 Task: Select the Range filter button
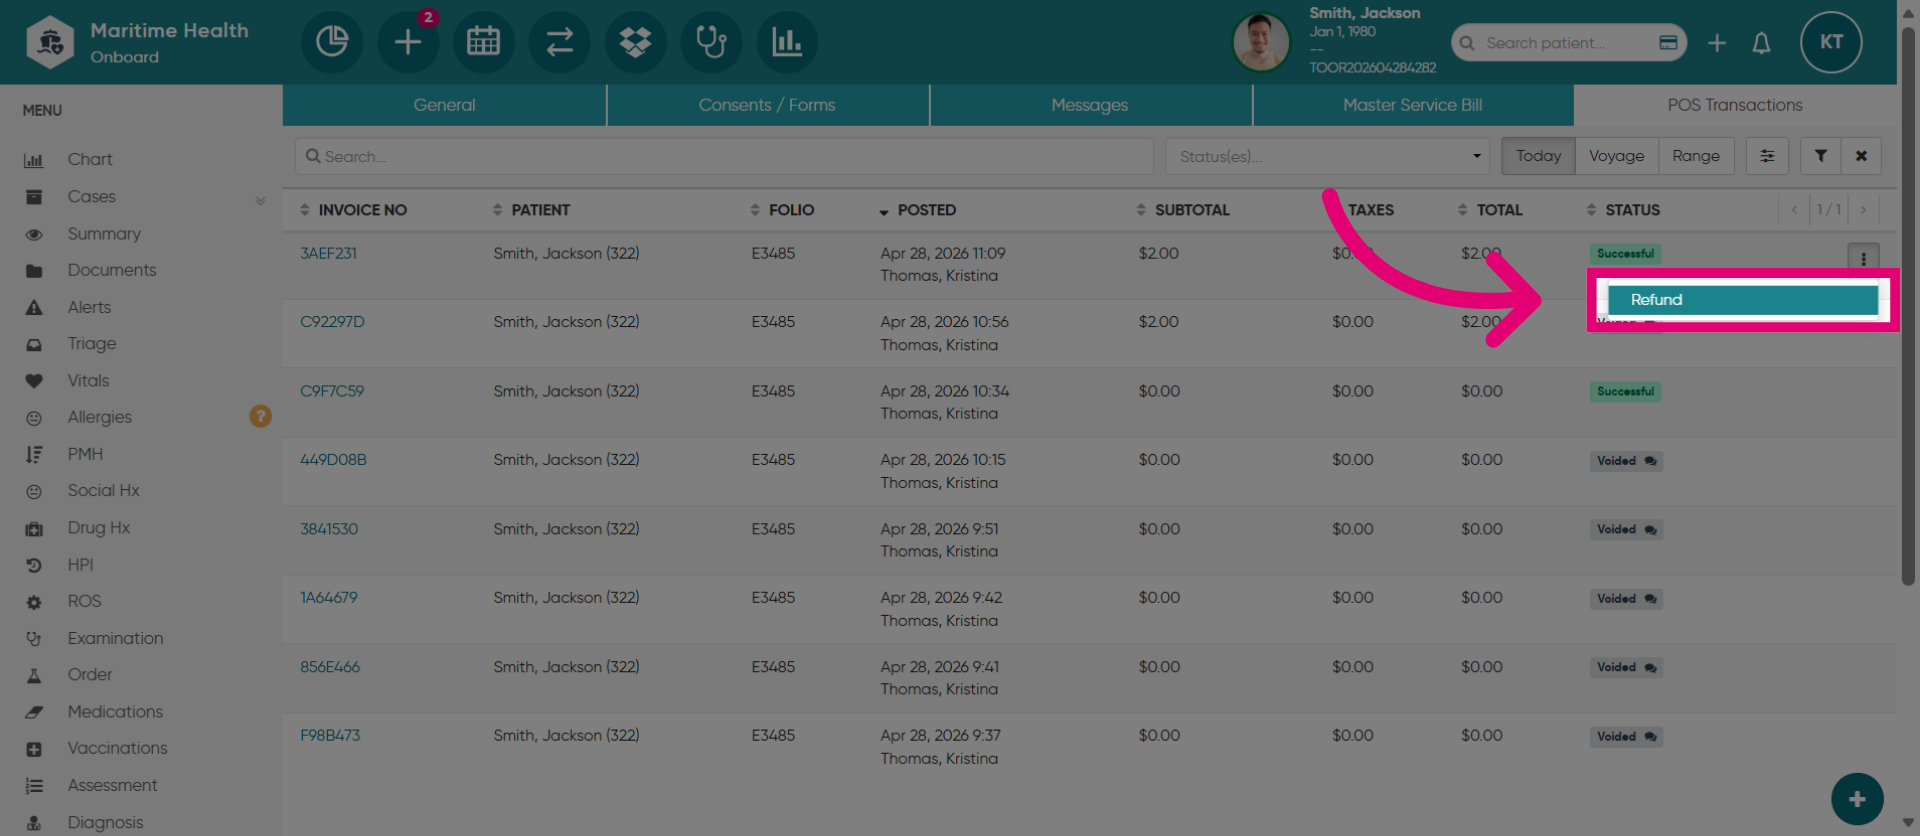click(1696, 156)
